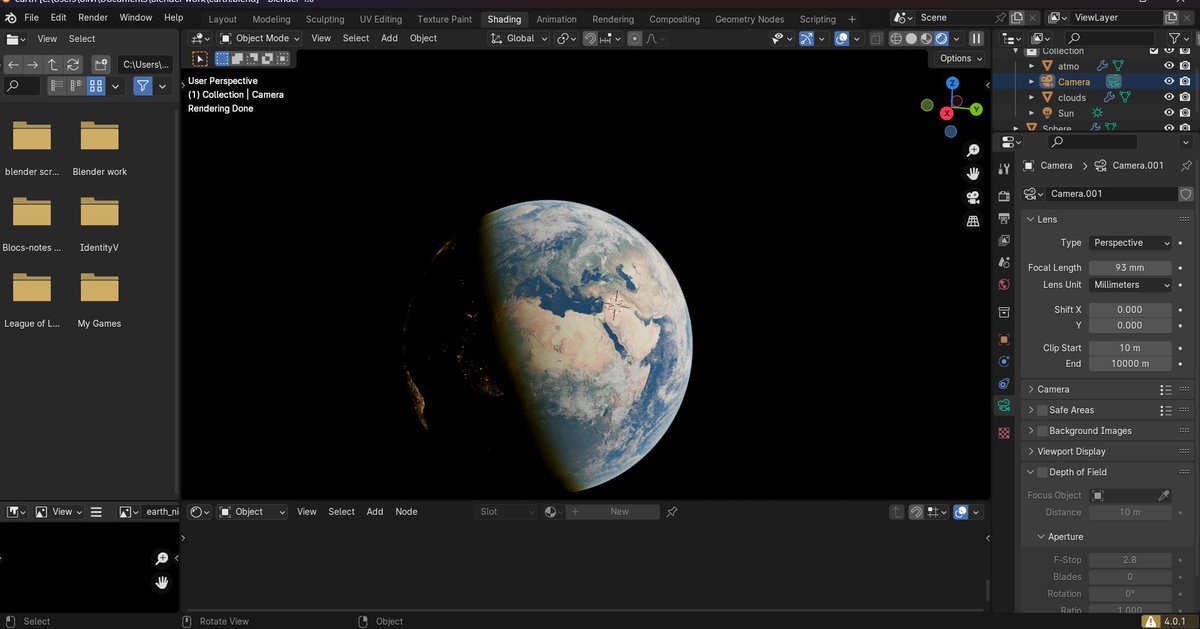Click the Options button in the viewport
This screenshot has height=629, width=1200.
point(958,58)
